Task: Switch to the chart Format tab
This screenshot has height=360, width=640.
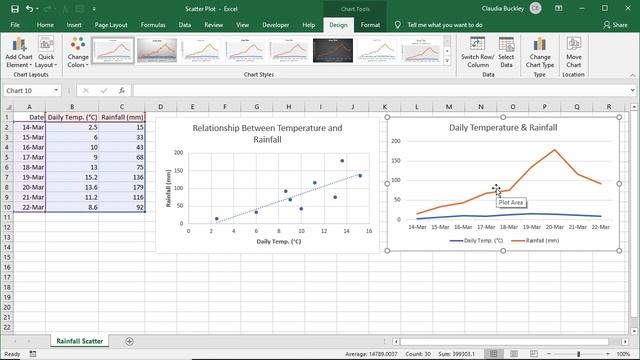Action: tap(370, 25)
